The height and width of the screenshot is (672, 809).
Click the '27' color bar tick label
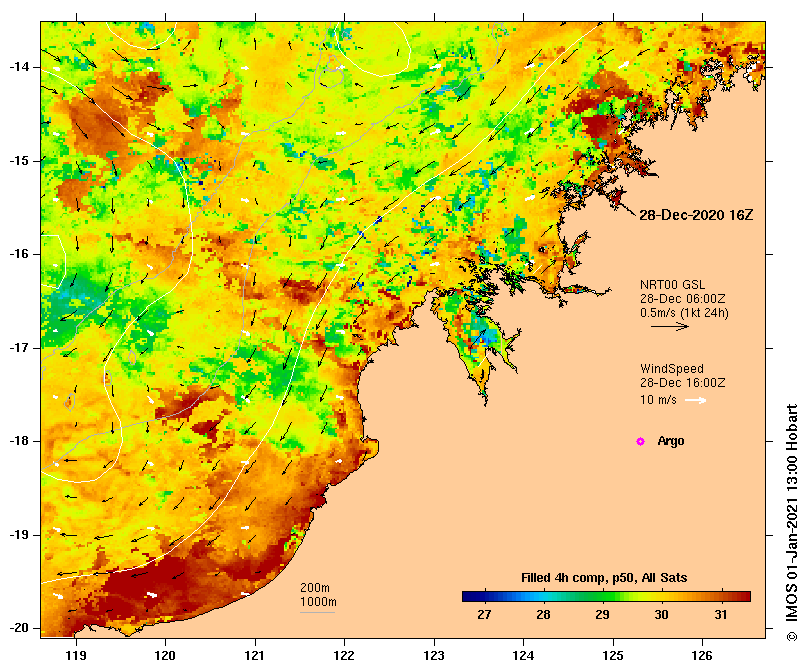point(484,615)
